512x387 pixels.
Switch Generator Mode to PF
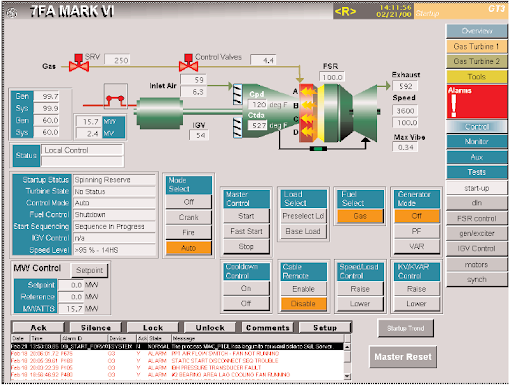pyautogui.click(x=416, y=231)
